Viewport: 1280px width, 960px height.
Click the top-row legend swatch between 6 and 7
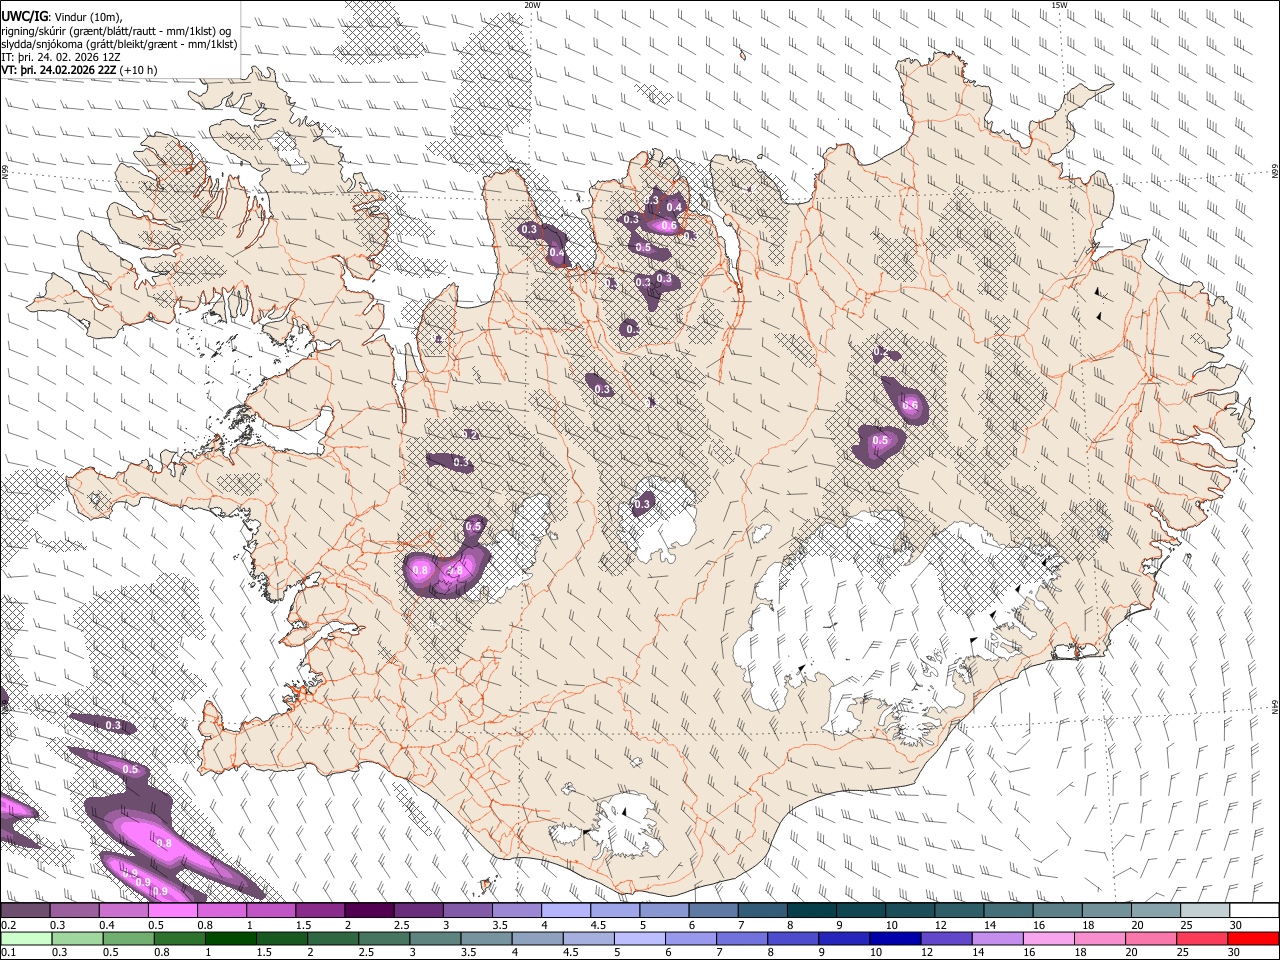[x=712, y=911]
